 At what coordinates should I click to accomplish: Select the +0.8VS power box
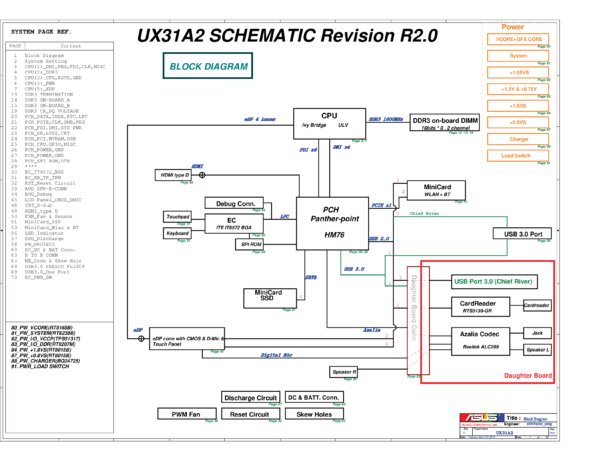click(518, 122)
